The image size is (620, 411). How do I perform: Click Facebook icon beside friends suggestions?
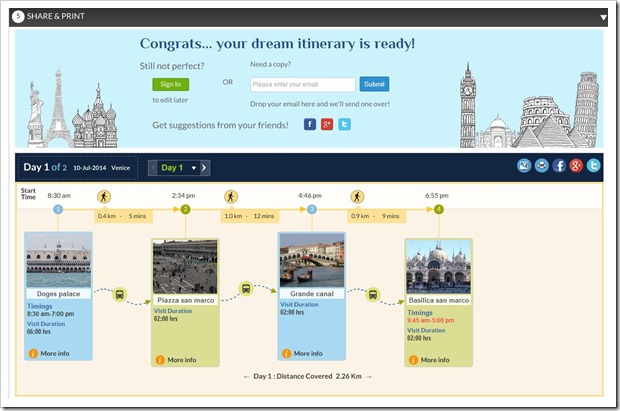coord(310,125)
